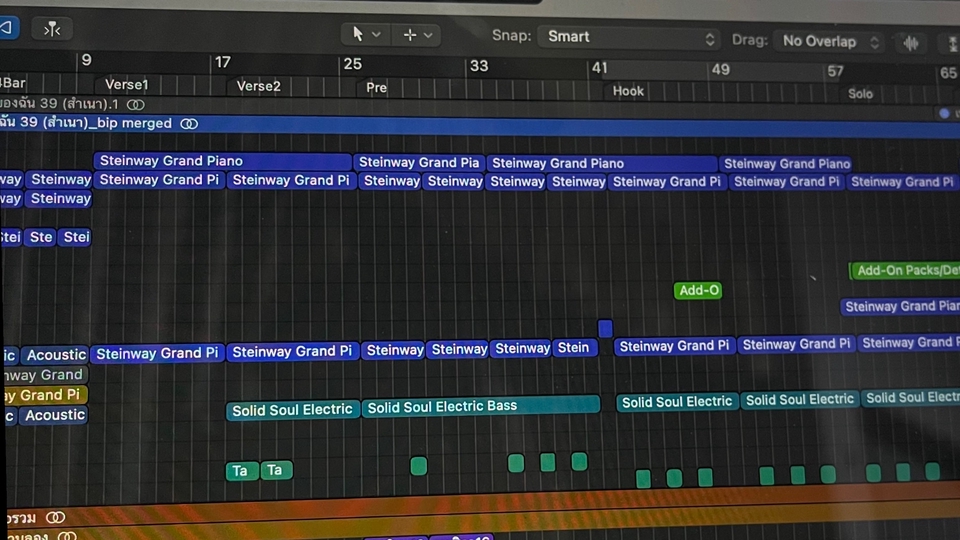Image resolution: width=960 pixels, height=540 pixels.
Task: Select the green 'Add-O' region
Action: pos(698,290)
